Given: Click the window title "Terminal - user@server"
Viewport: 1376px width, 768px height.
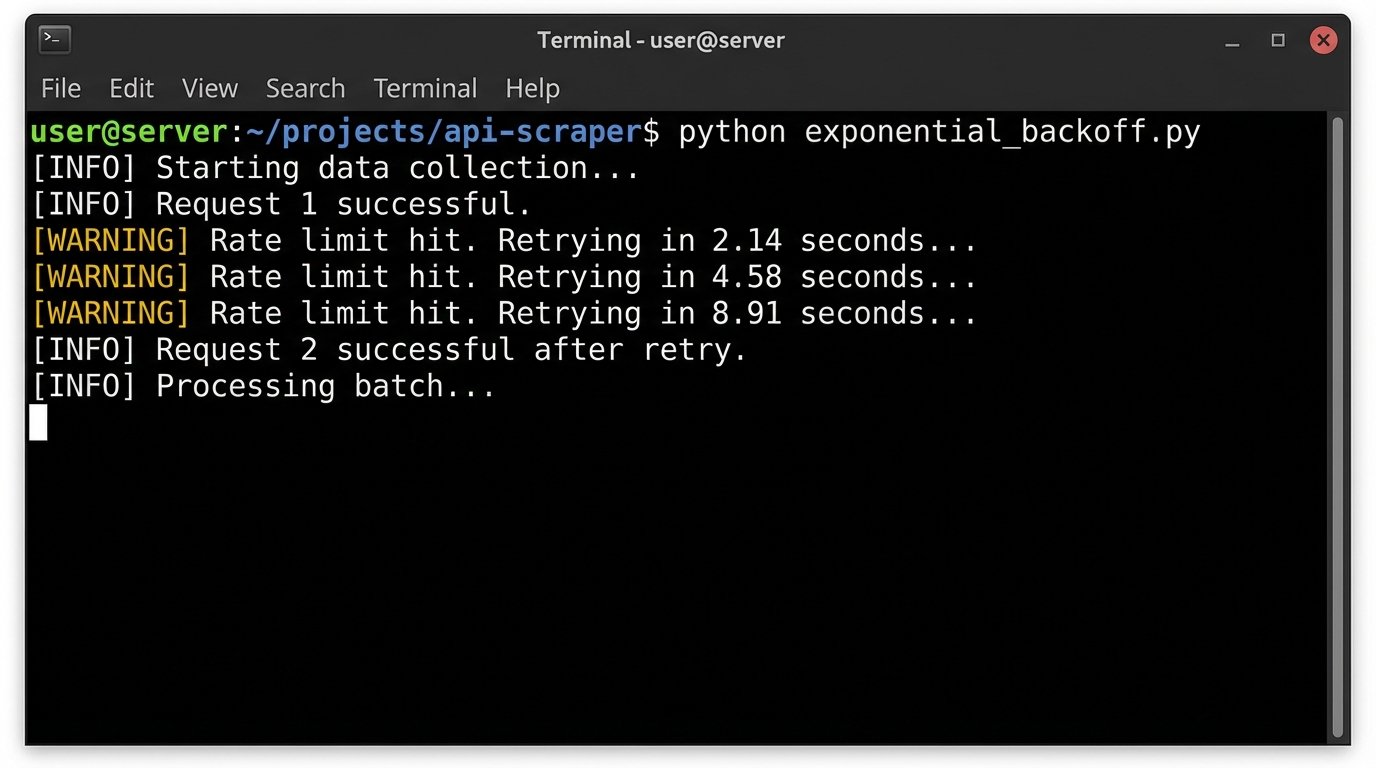Looking at the screenshot, I should click(x=660, y=40).
